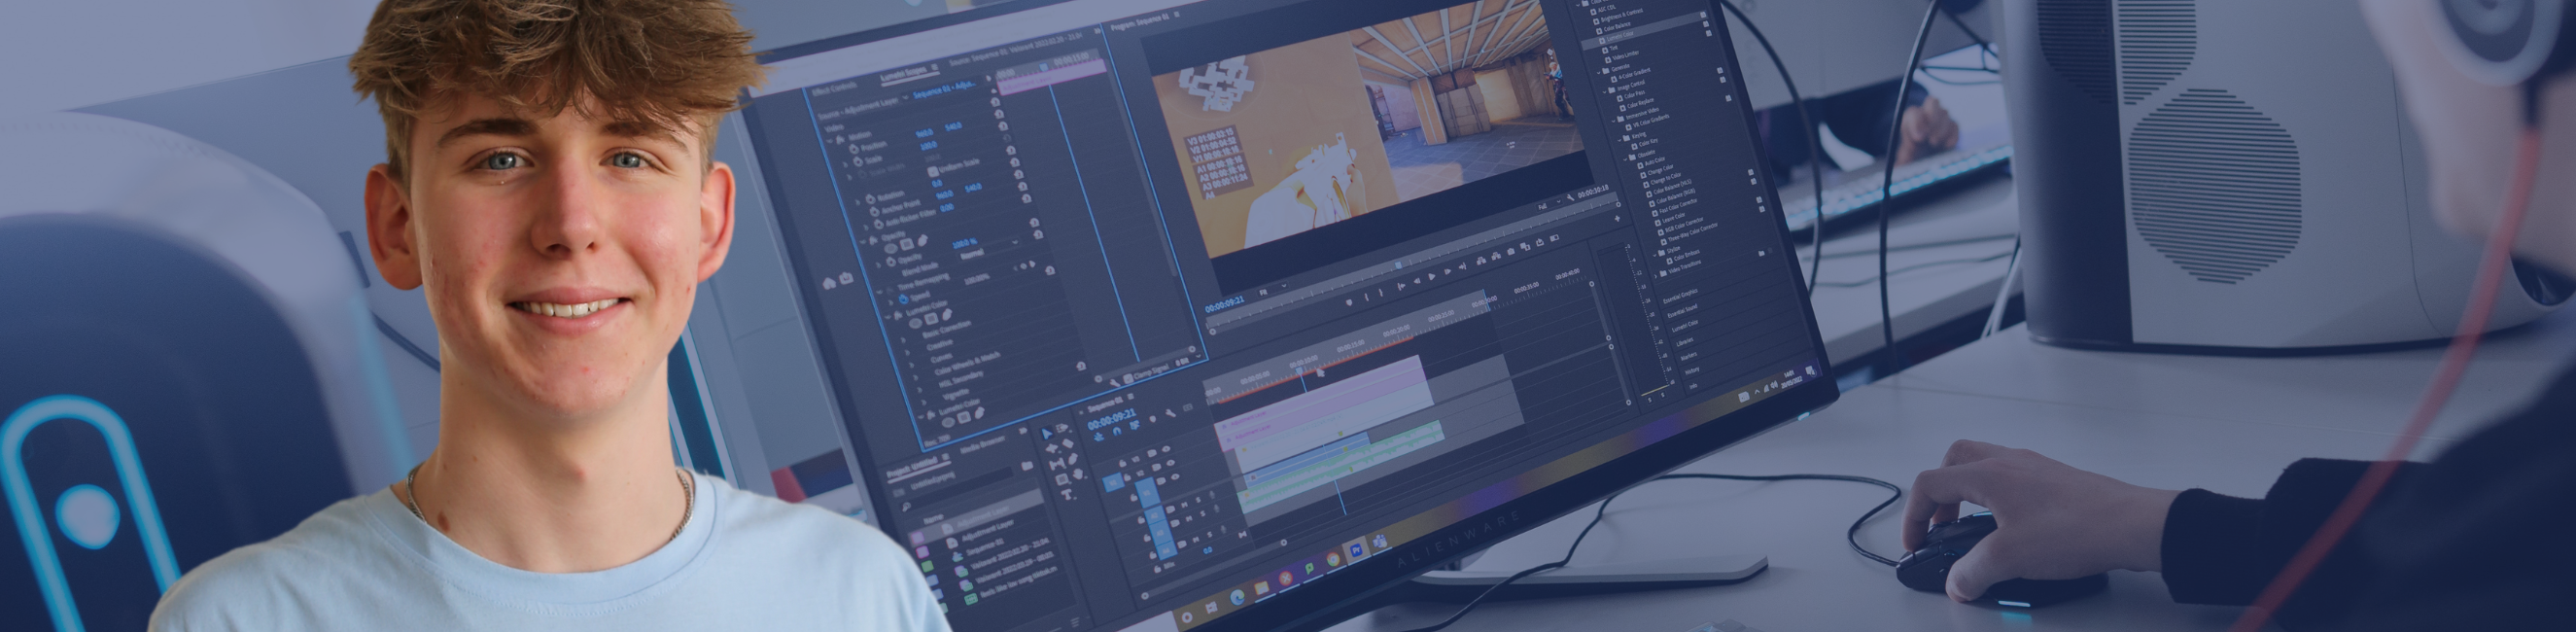Select the Type tool

[x=1067, y=495]
